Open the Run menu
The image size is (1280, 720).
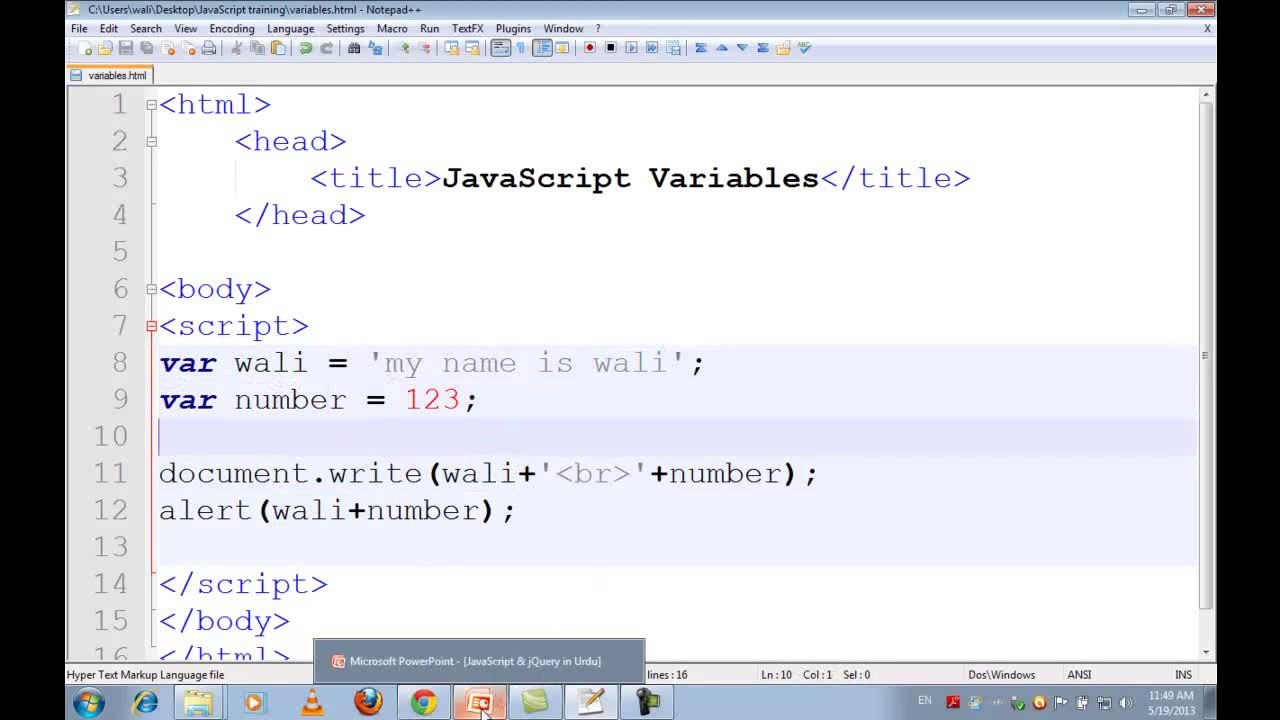tap(430, 29)
